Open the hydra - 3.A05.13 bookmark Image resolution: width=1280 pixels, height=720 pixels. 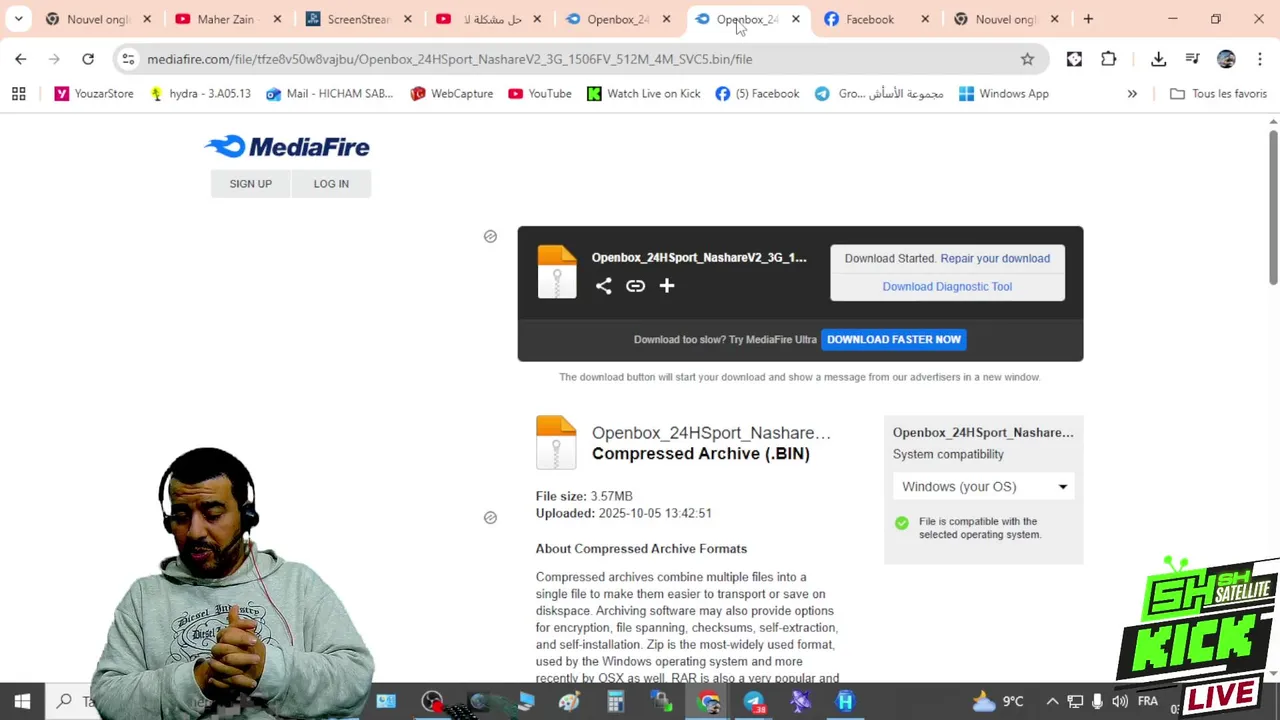tap(200, 94)
